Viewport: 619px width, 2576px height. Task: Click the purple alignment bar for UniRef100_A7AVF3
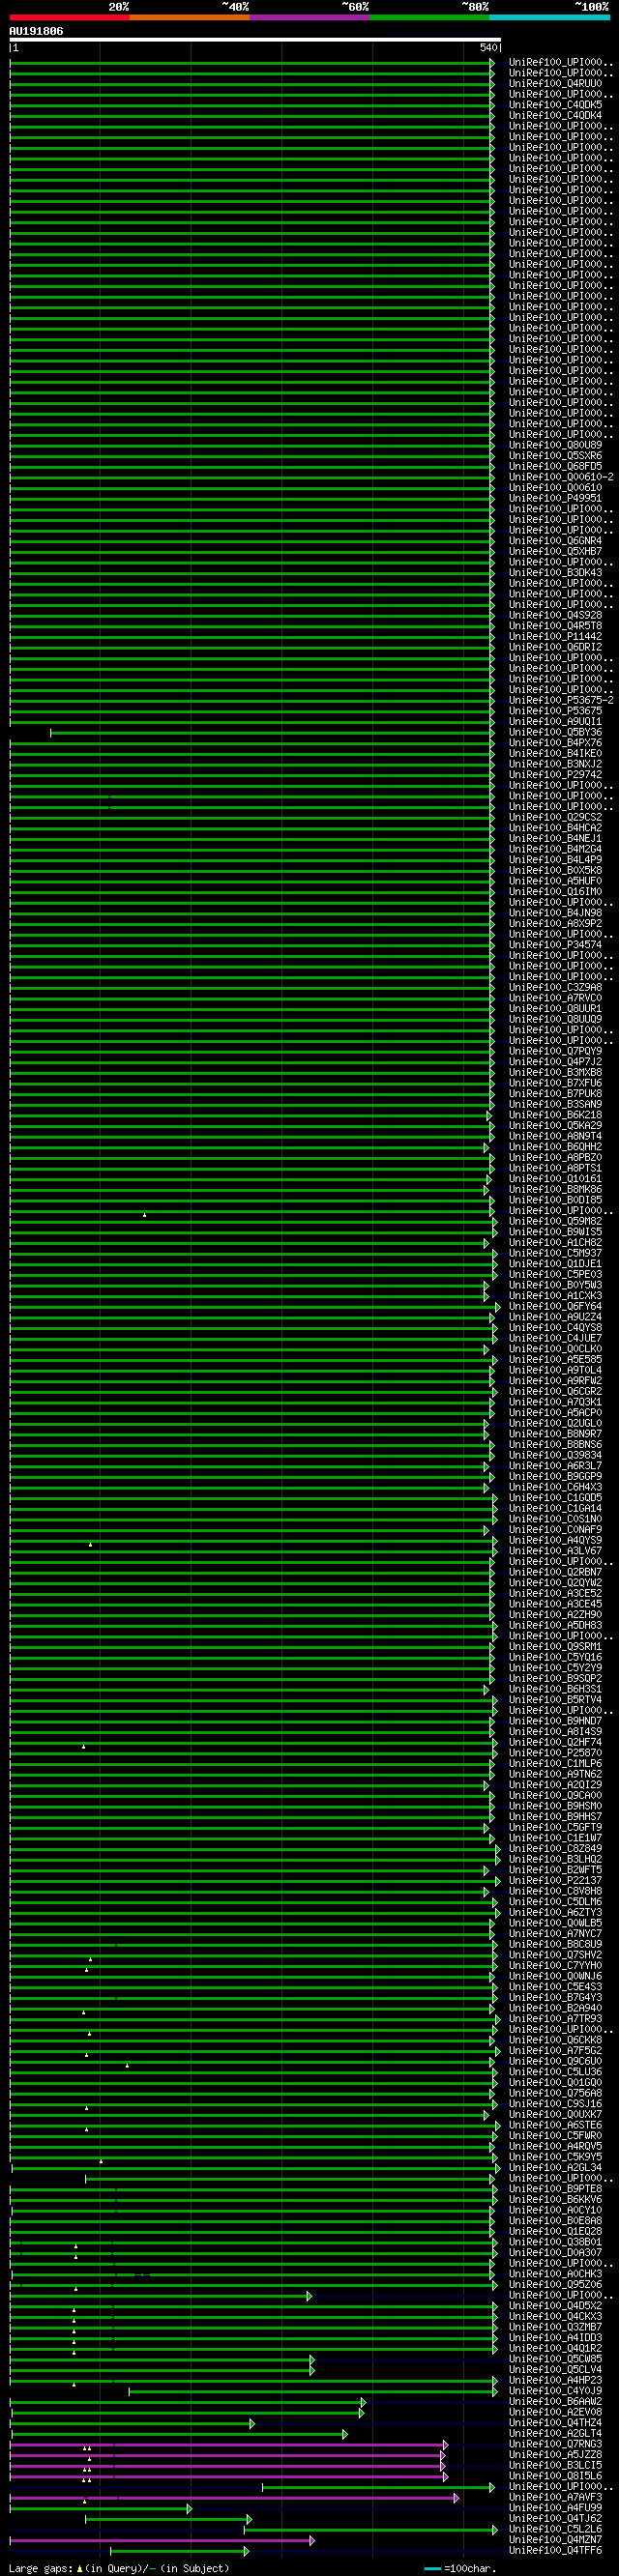pyautogui.click(x=234, y=2498)
